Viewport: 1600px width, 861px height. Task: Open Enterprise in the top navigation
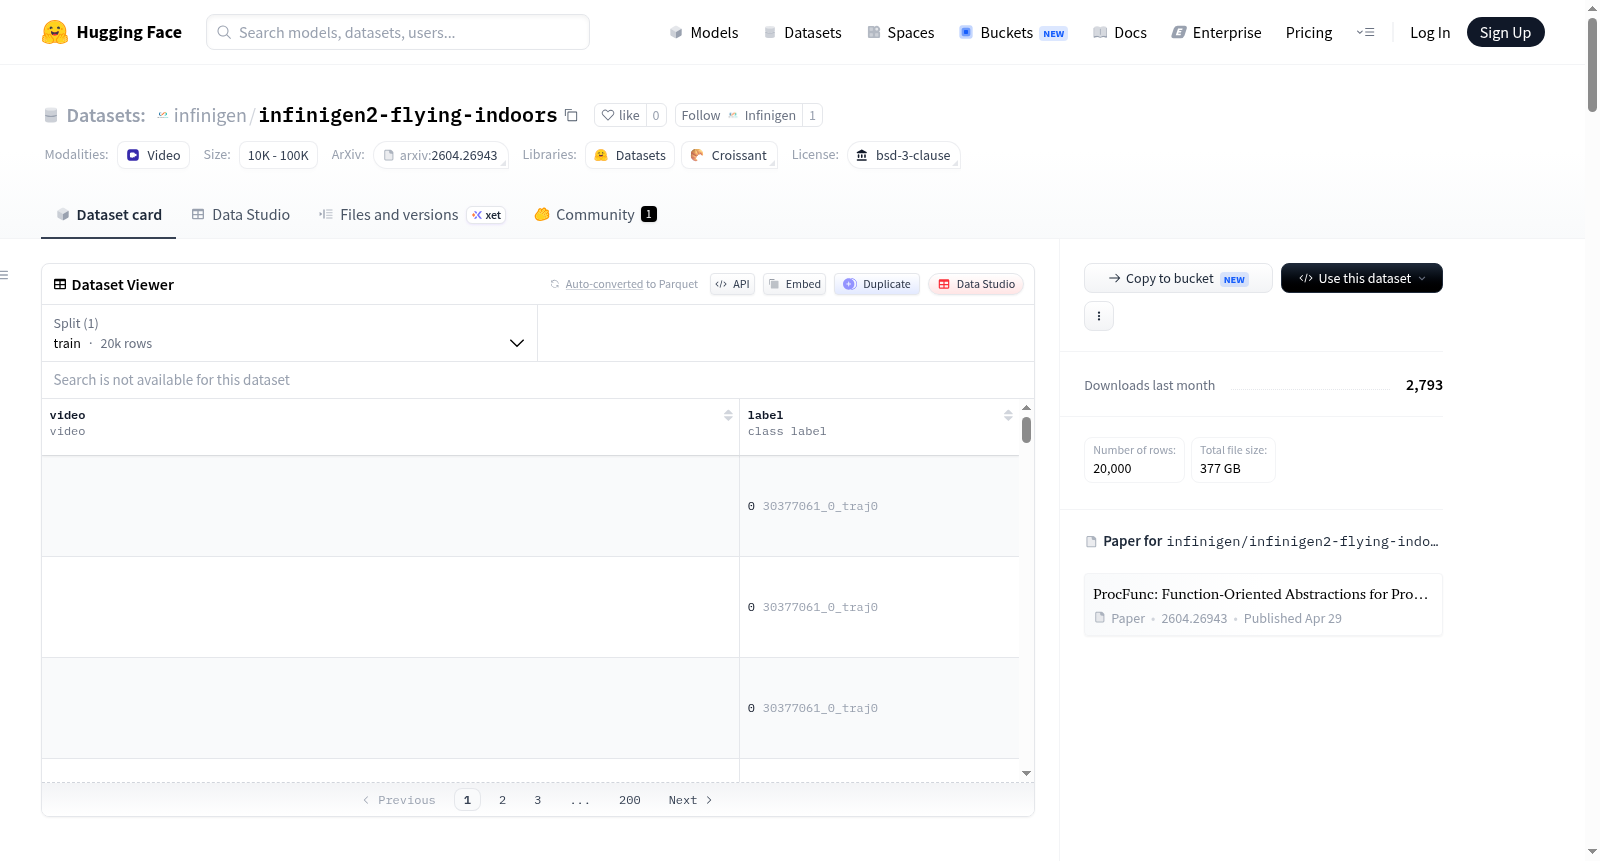pyautogui.click(x=1217, y=32)
